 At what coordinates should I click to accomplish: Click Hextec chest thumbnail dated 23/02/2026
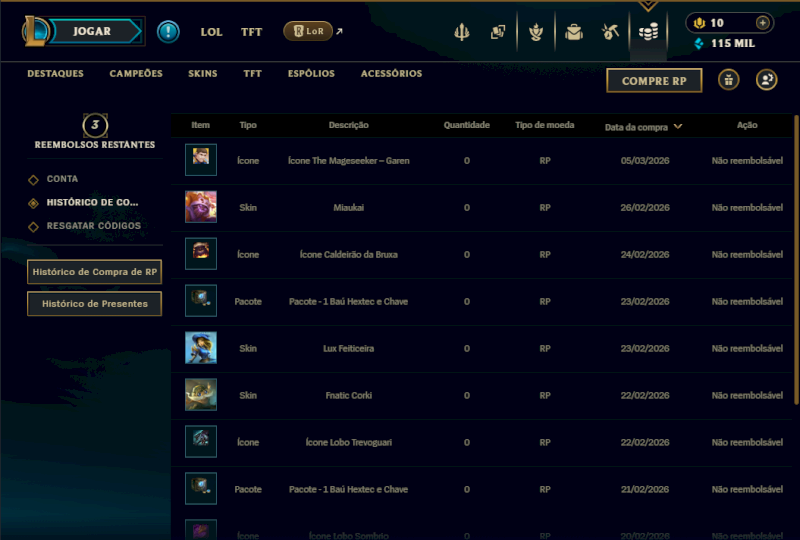pyautogui.click(x=201, y=301)
